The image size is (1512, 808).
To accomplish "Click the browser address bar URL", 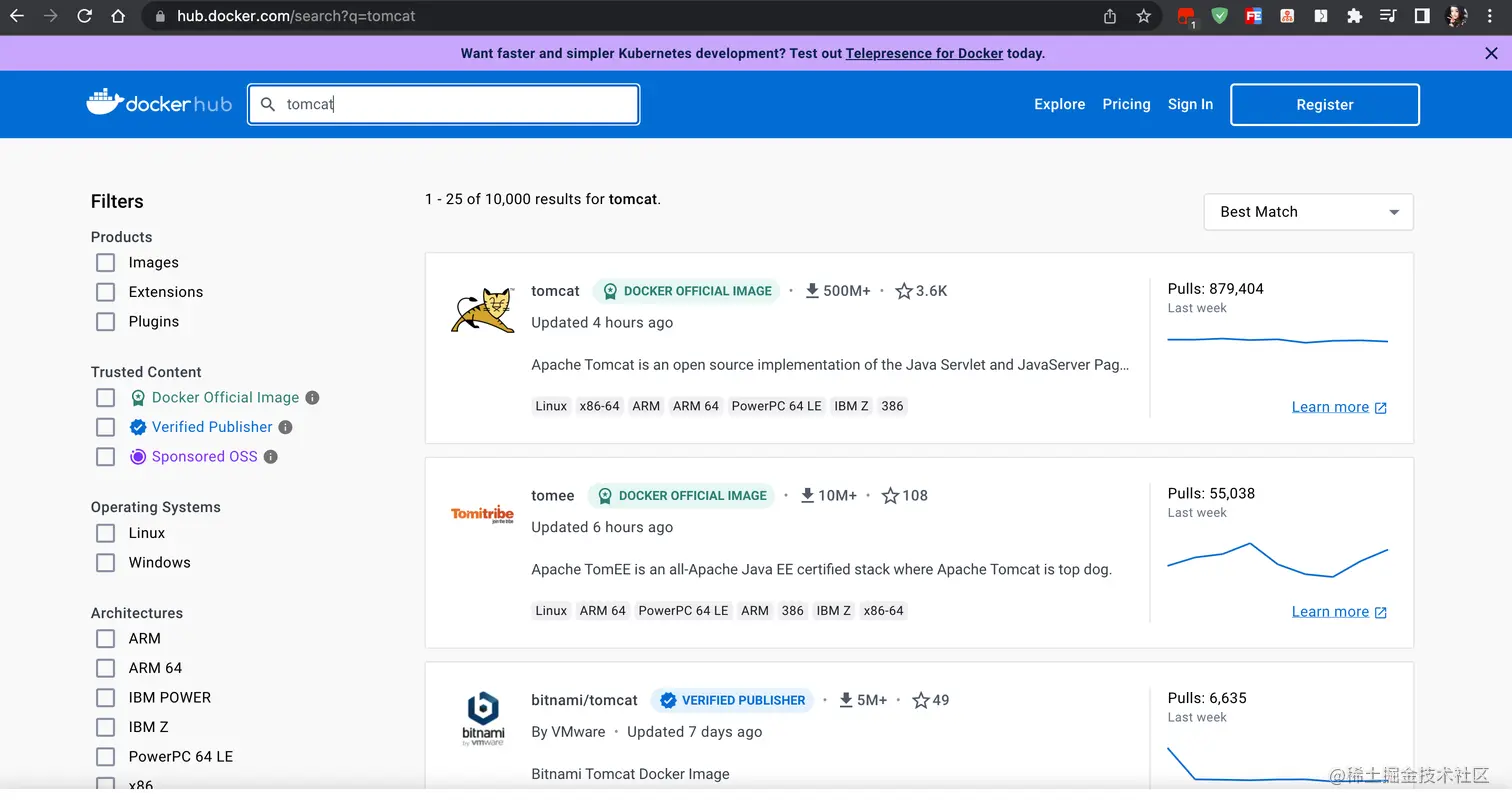I will click(x=296, y=16).
